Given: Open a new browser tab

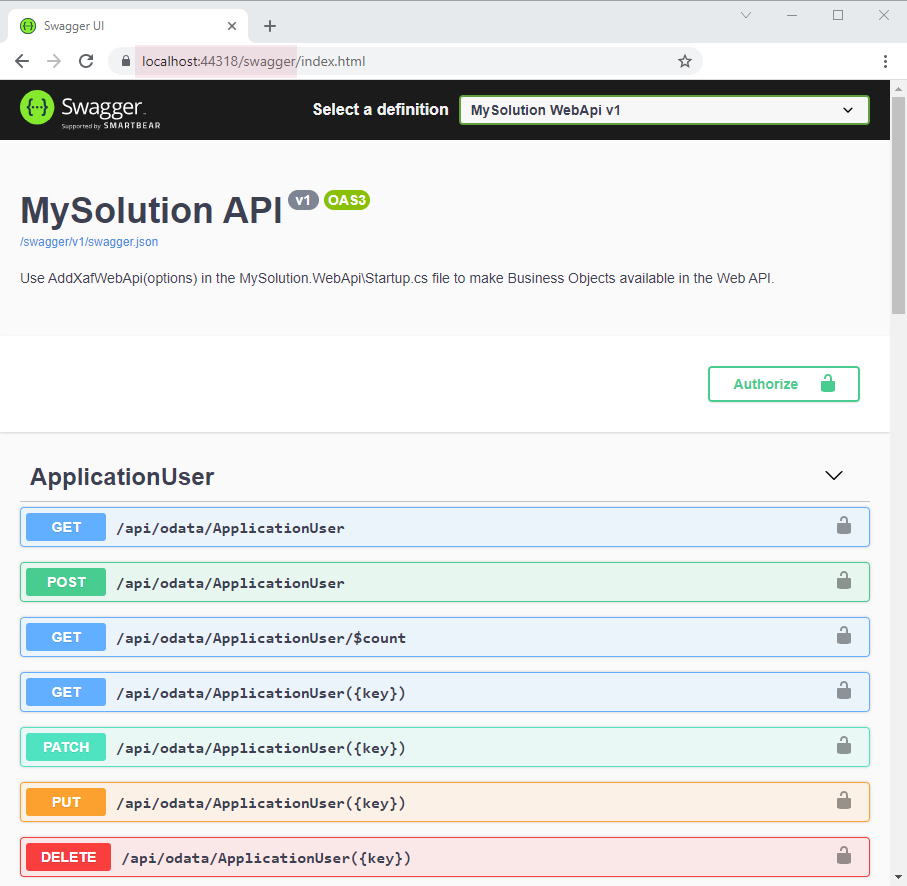Looking at the screenshot, I should pyautogui.click(x=270, y=26).
